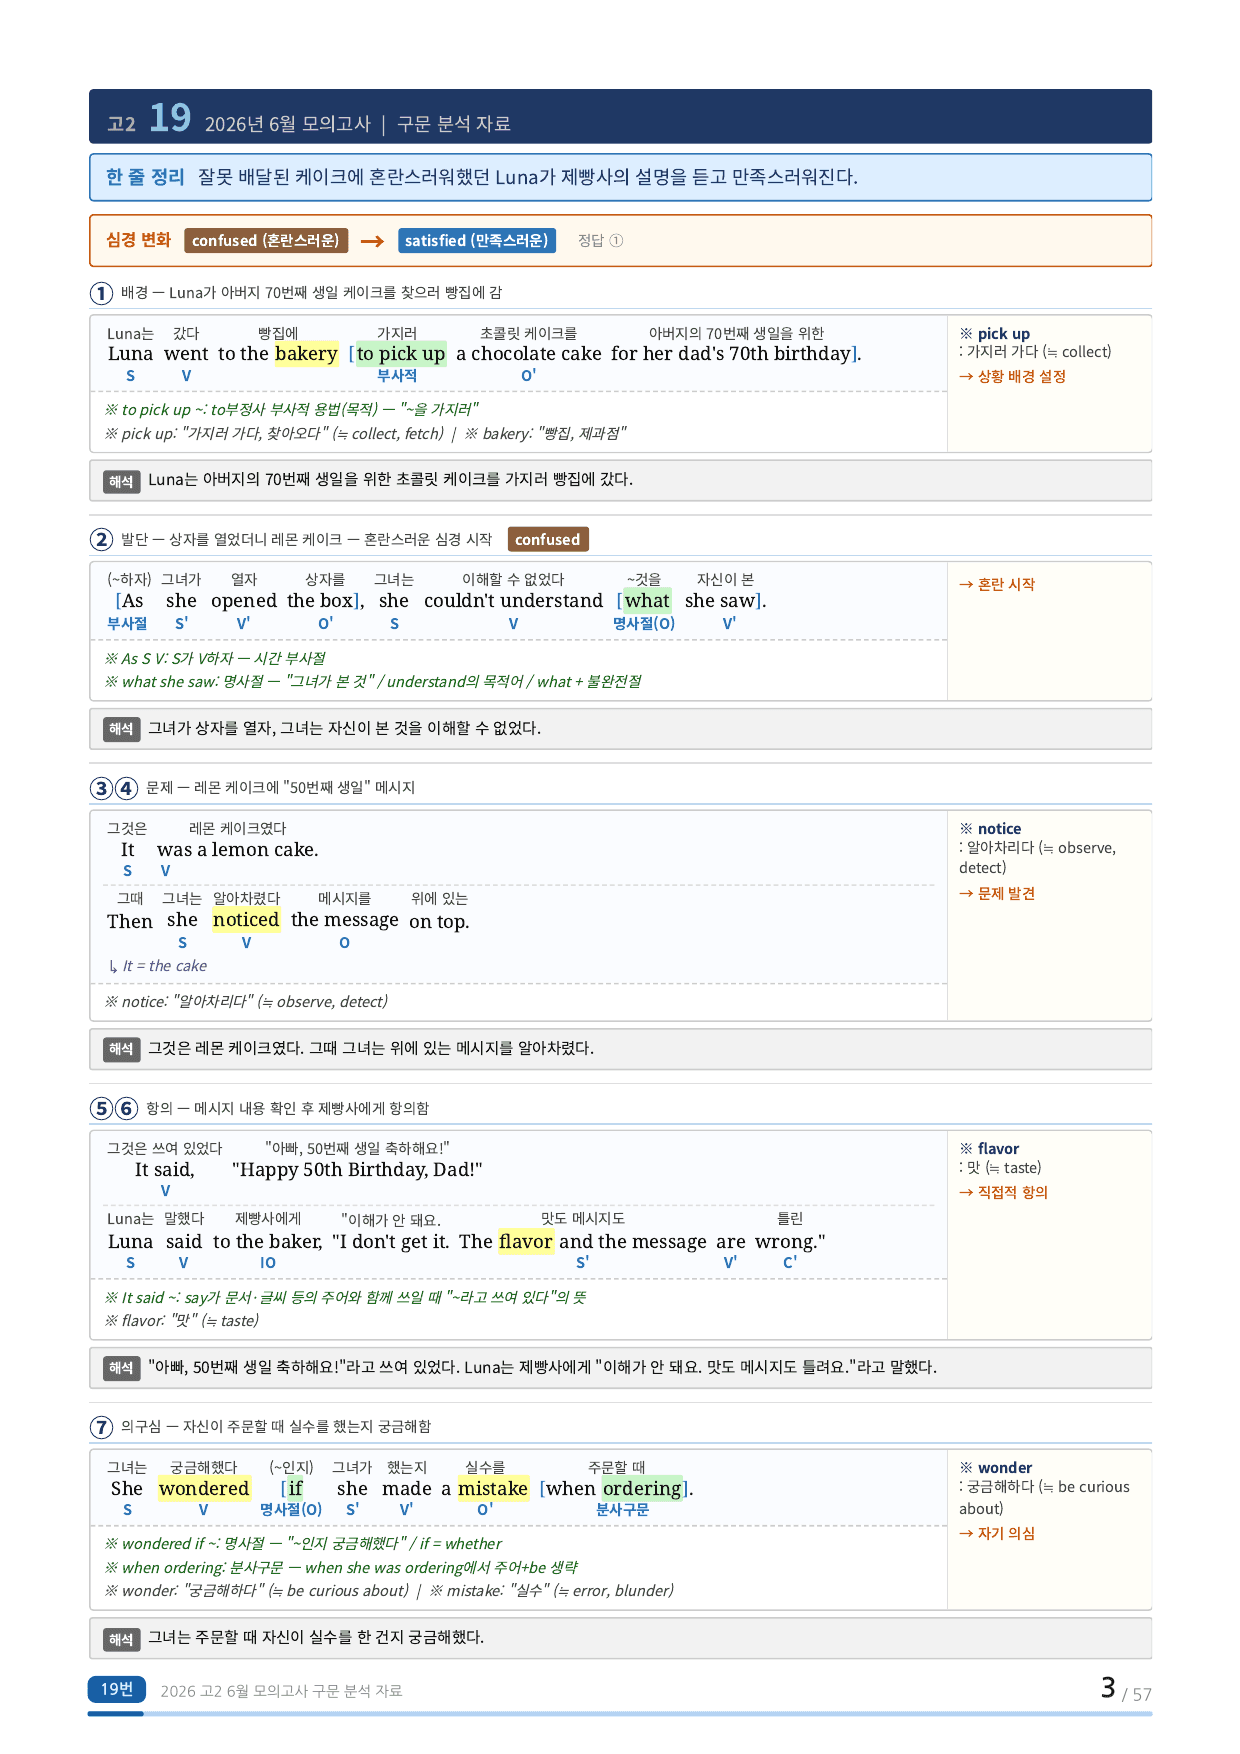The width and height of the screenshot is (1240, 1754).
Task: Click the first 해석 badge
Action: [x=121, y=482]
